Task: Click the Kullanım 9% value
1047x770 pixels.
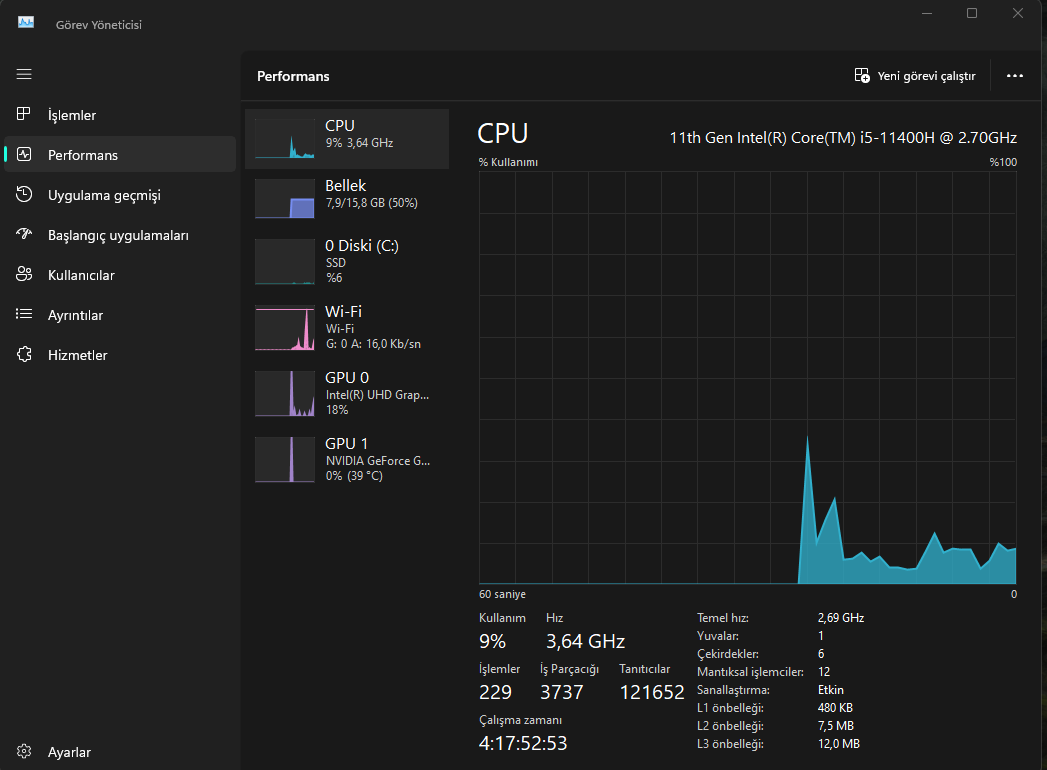Action: (x=493, y=641)
